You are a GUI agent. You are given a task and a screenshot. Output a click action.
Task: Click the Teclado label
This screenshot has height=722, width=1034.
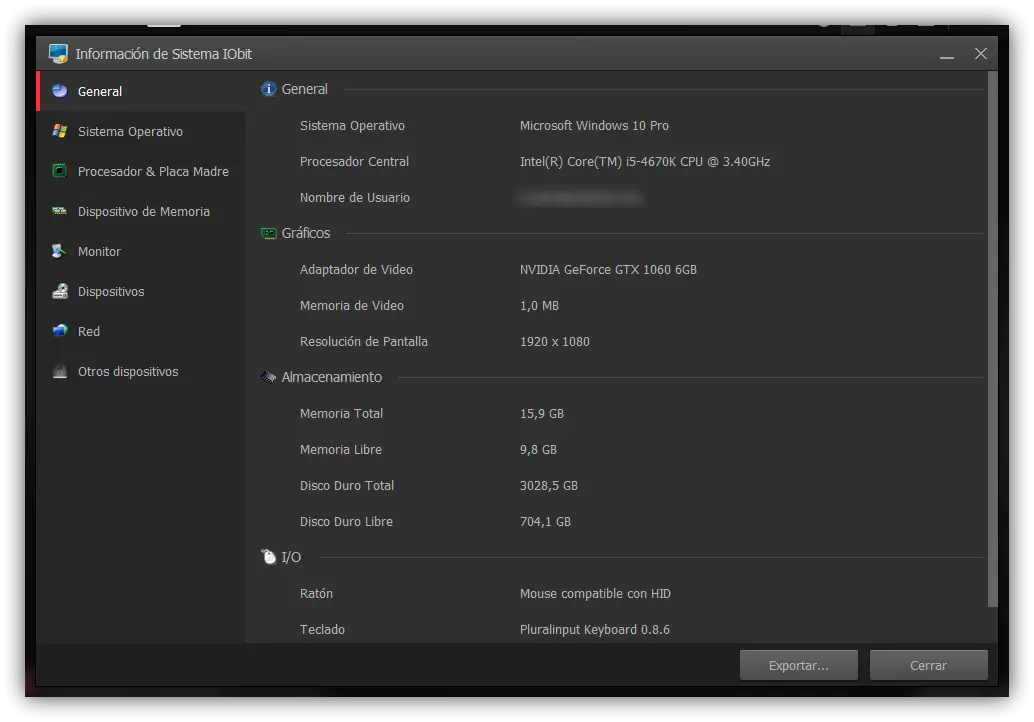coord(322,630)
